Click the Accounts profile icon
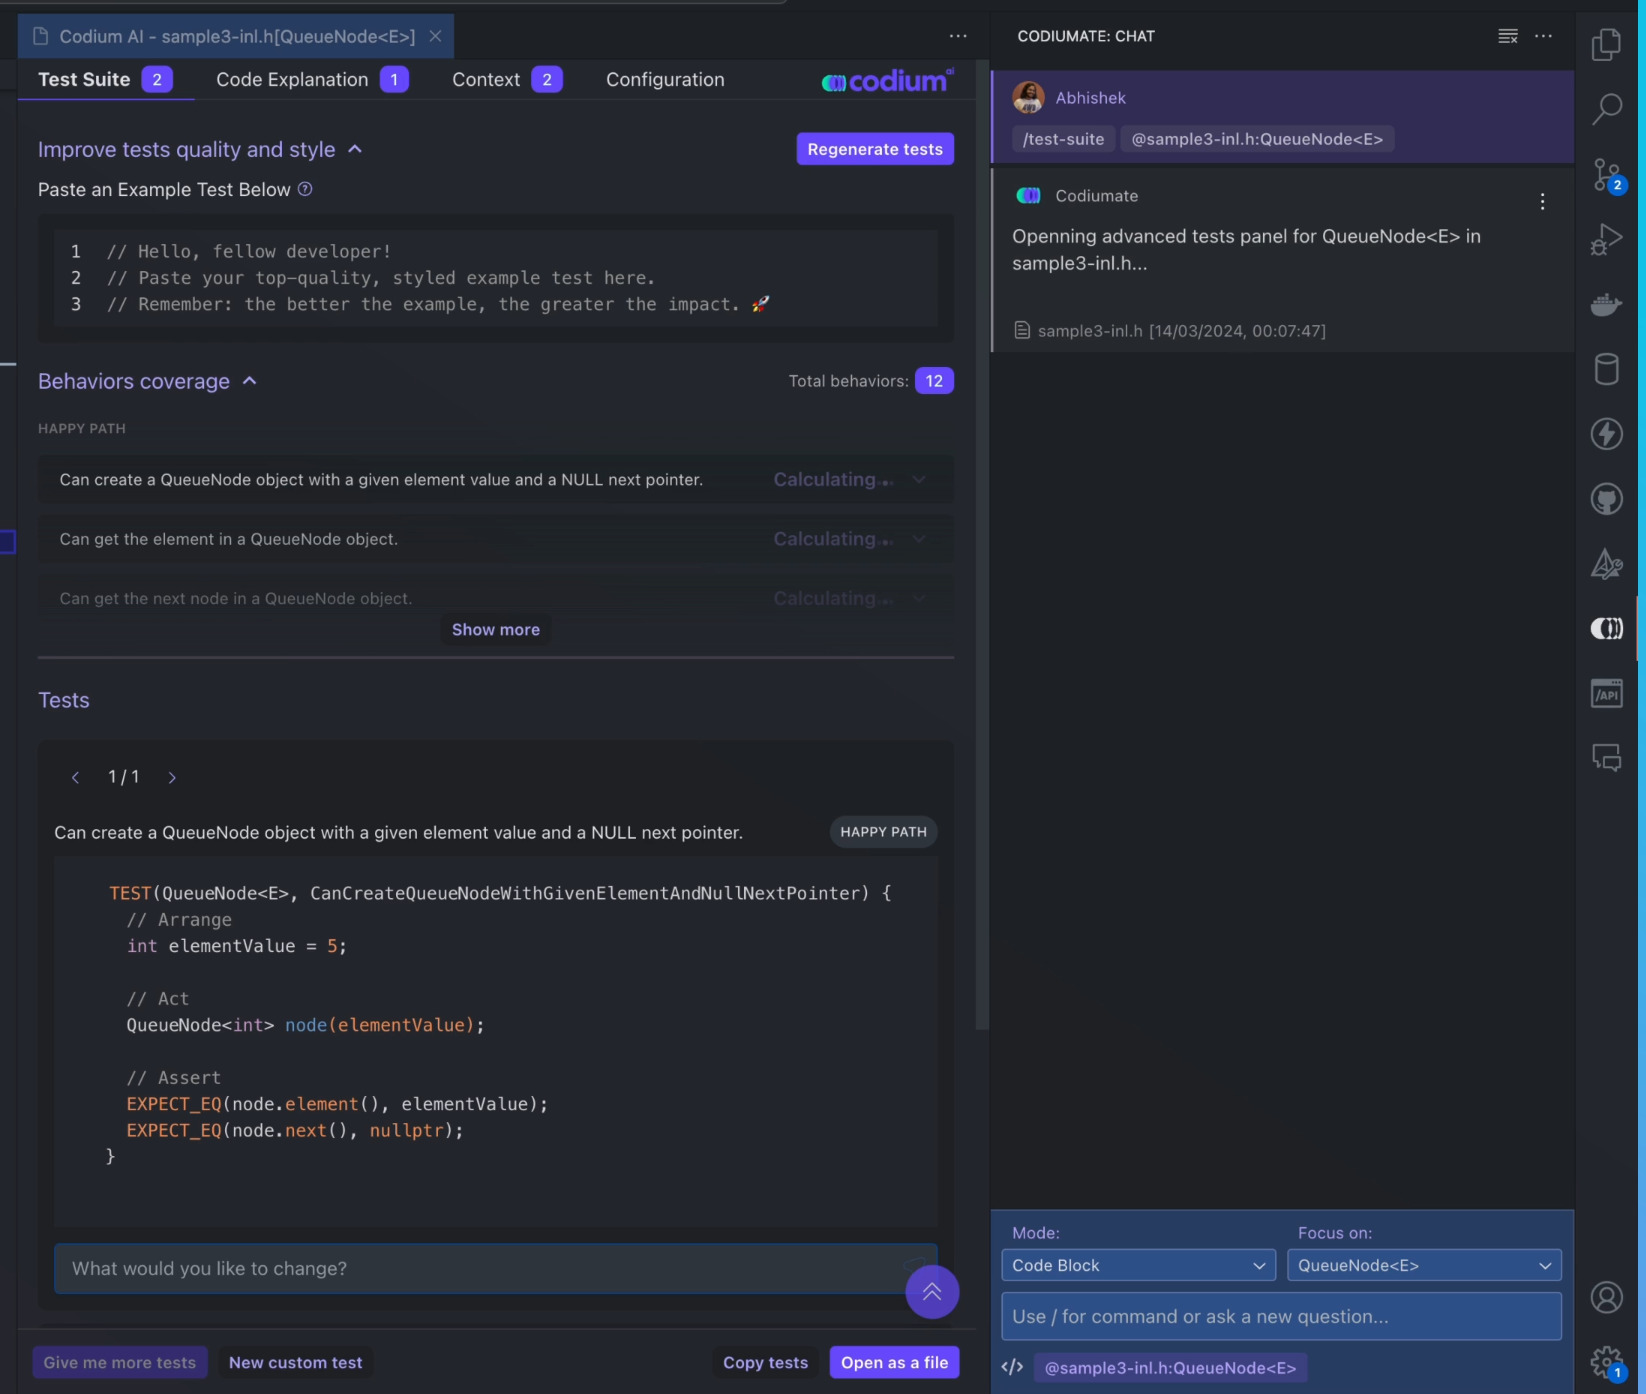1646x1394 pixels. (1606, 1297)
